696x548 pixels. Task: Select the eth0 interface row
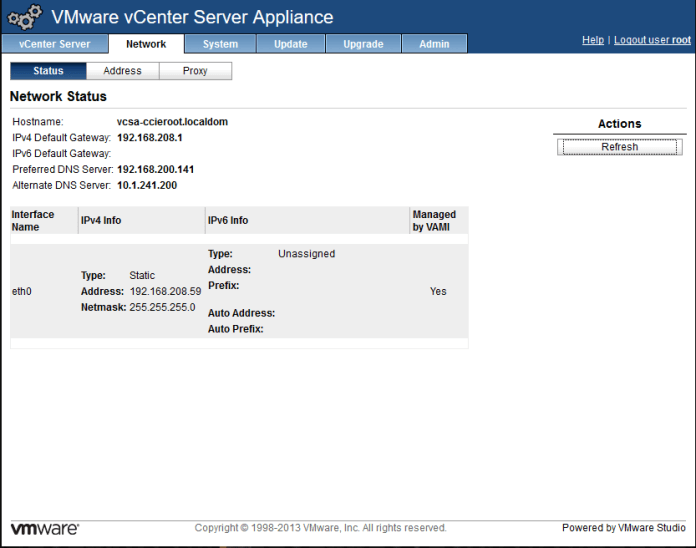(x=22, y=292)
